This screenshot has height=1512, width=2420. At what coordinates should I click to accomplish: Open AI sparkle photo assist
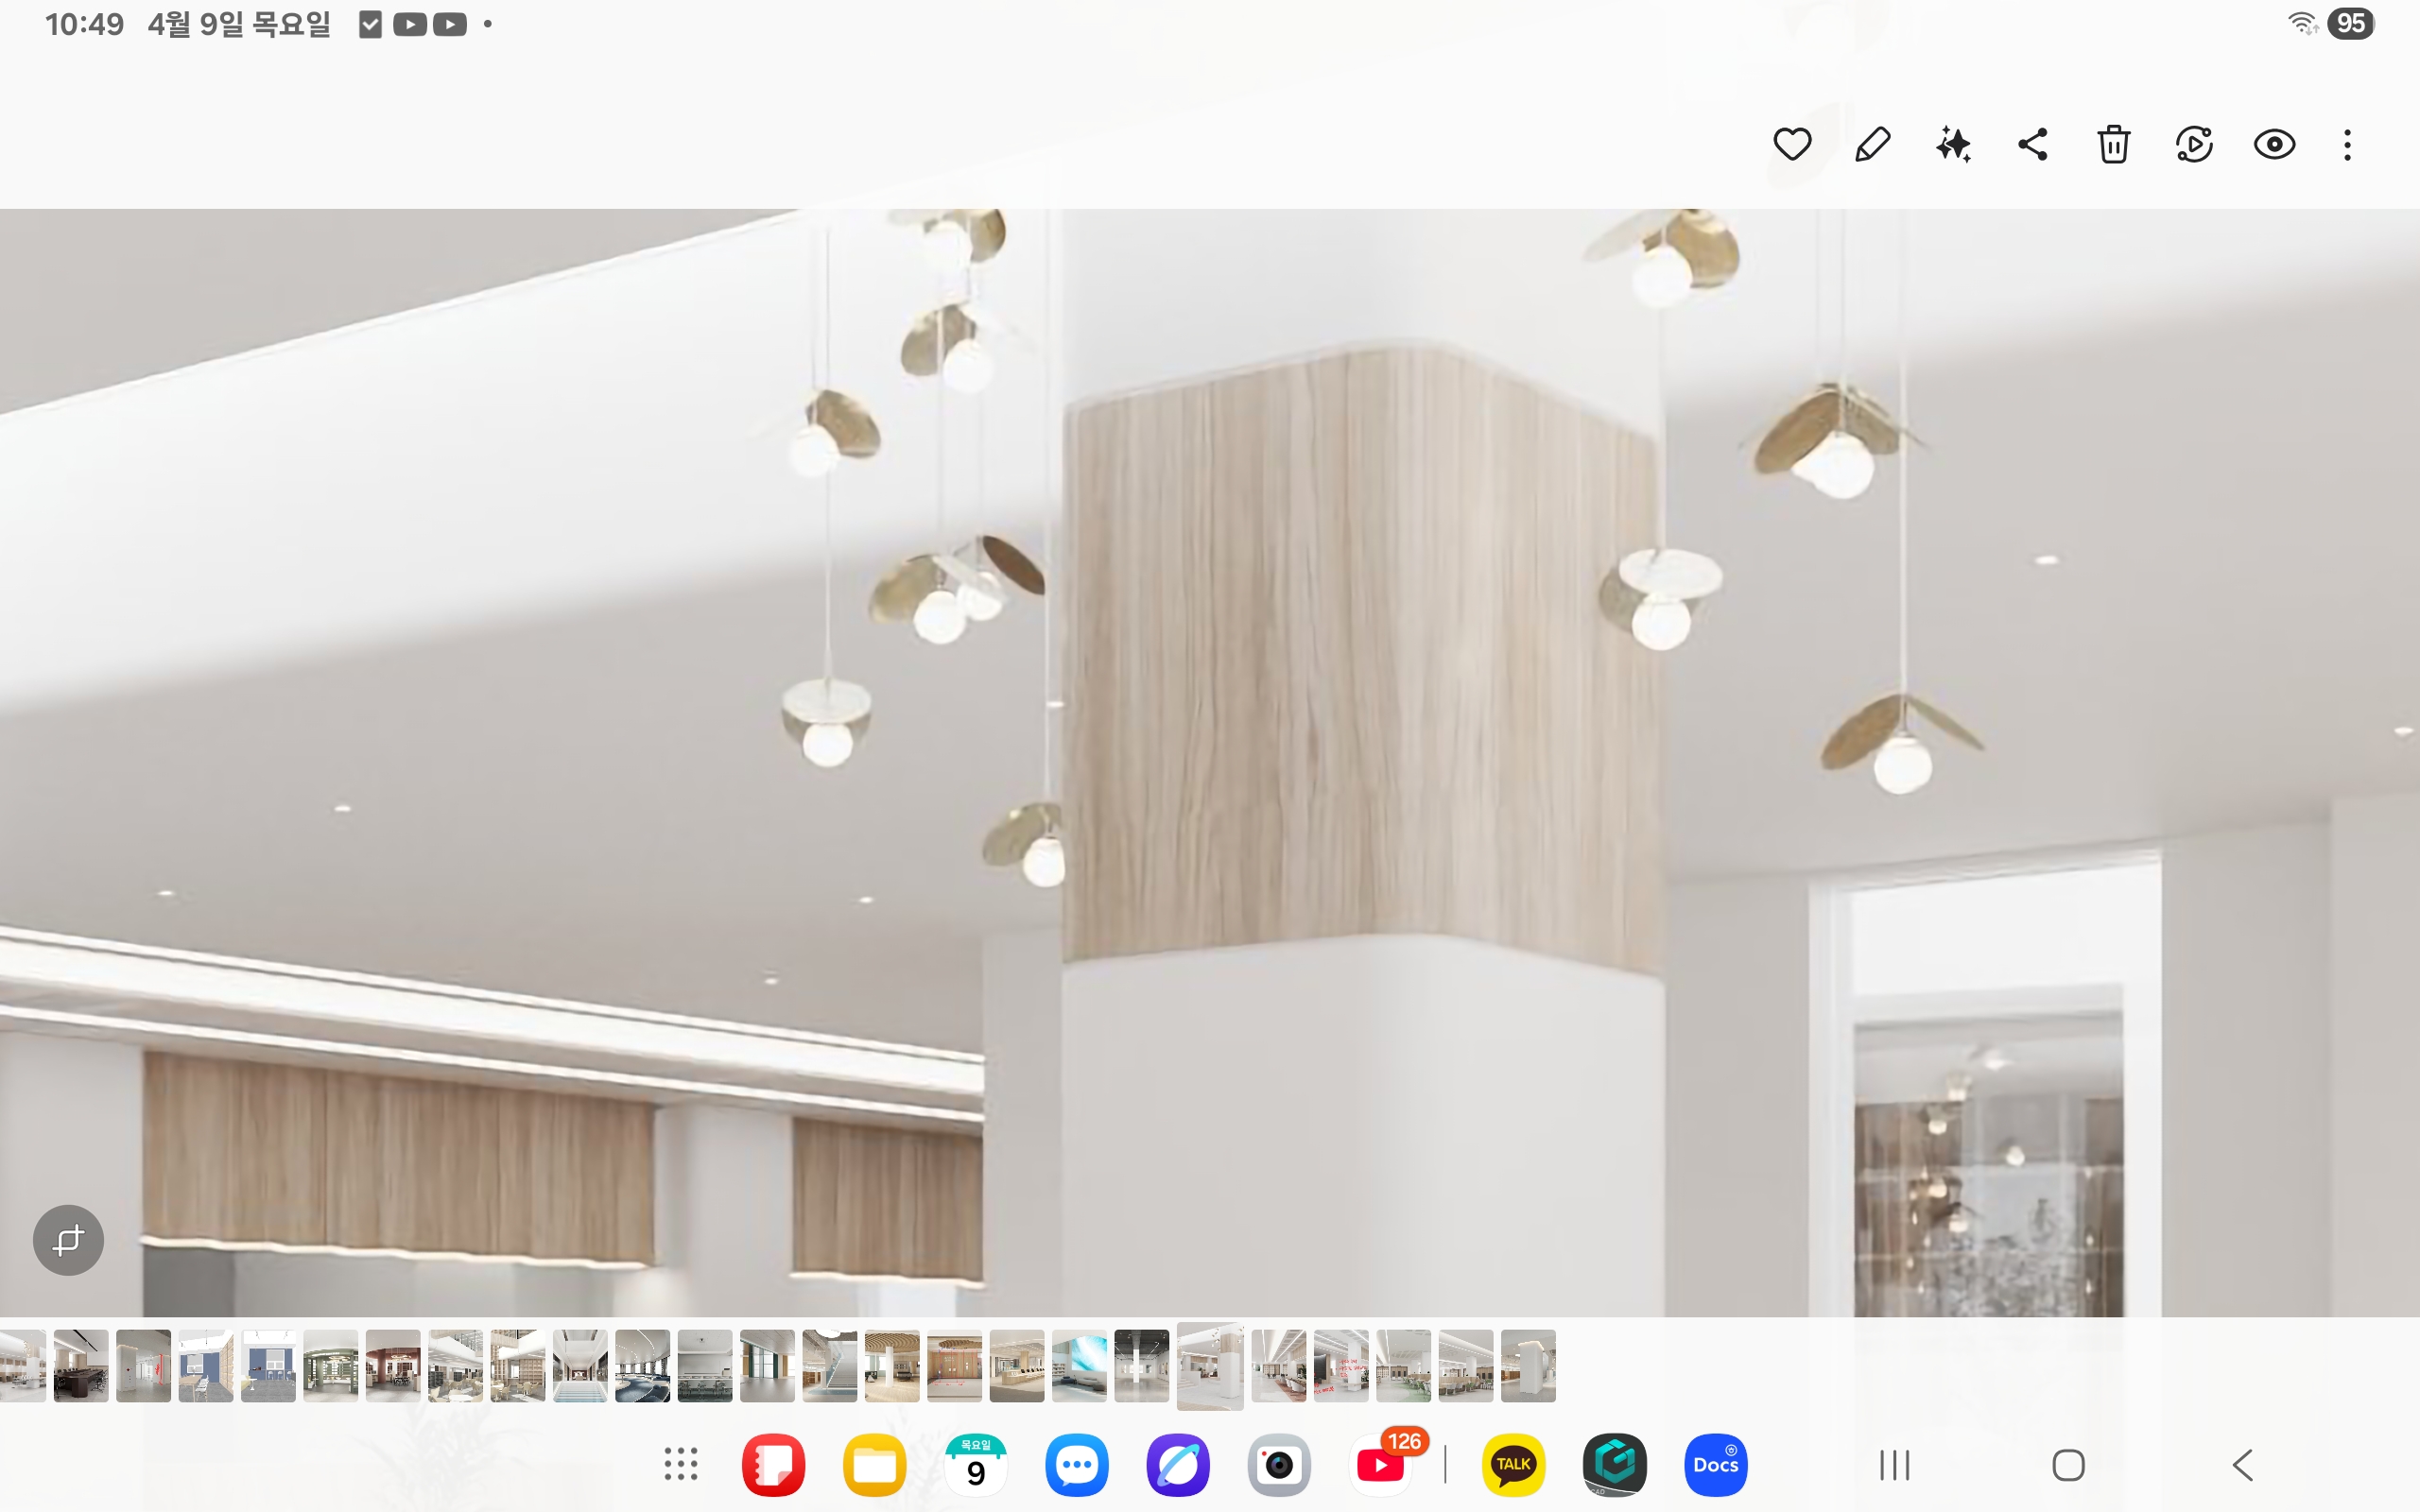(1953, 144)
